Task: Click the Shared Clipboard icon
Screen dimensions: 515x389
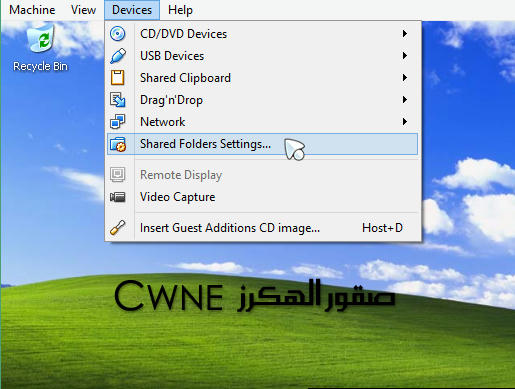Action: (x=117, y=78)
